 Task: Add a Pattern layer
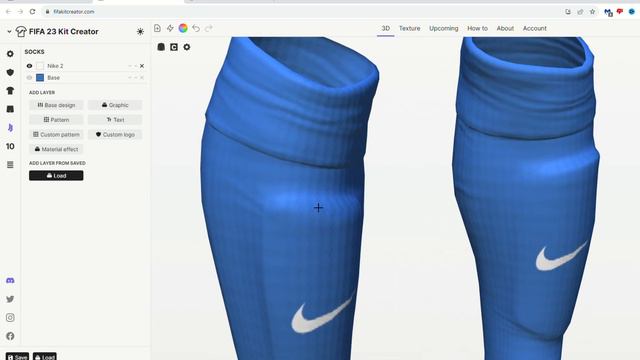click(x=56, y=120)
